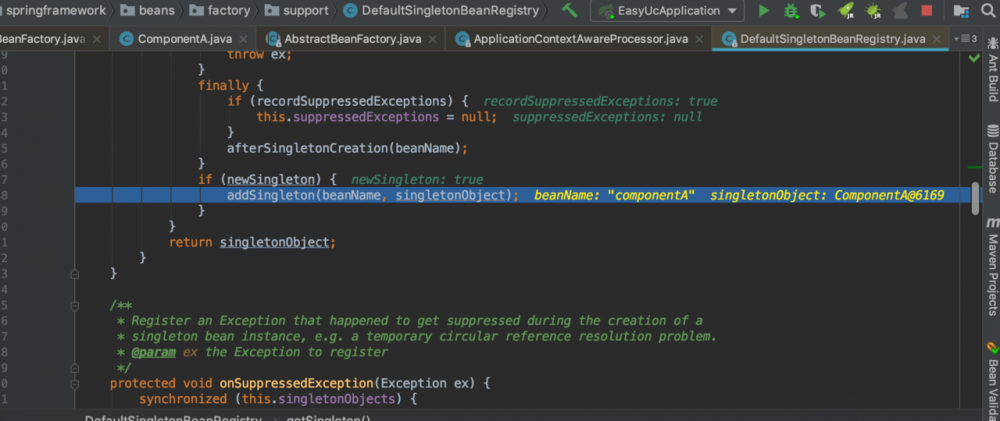Click the greyed-out icon left of Stop

(x=900, y=10)
